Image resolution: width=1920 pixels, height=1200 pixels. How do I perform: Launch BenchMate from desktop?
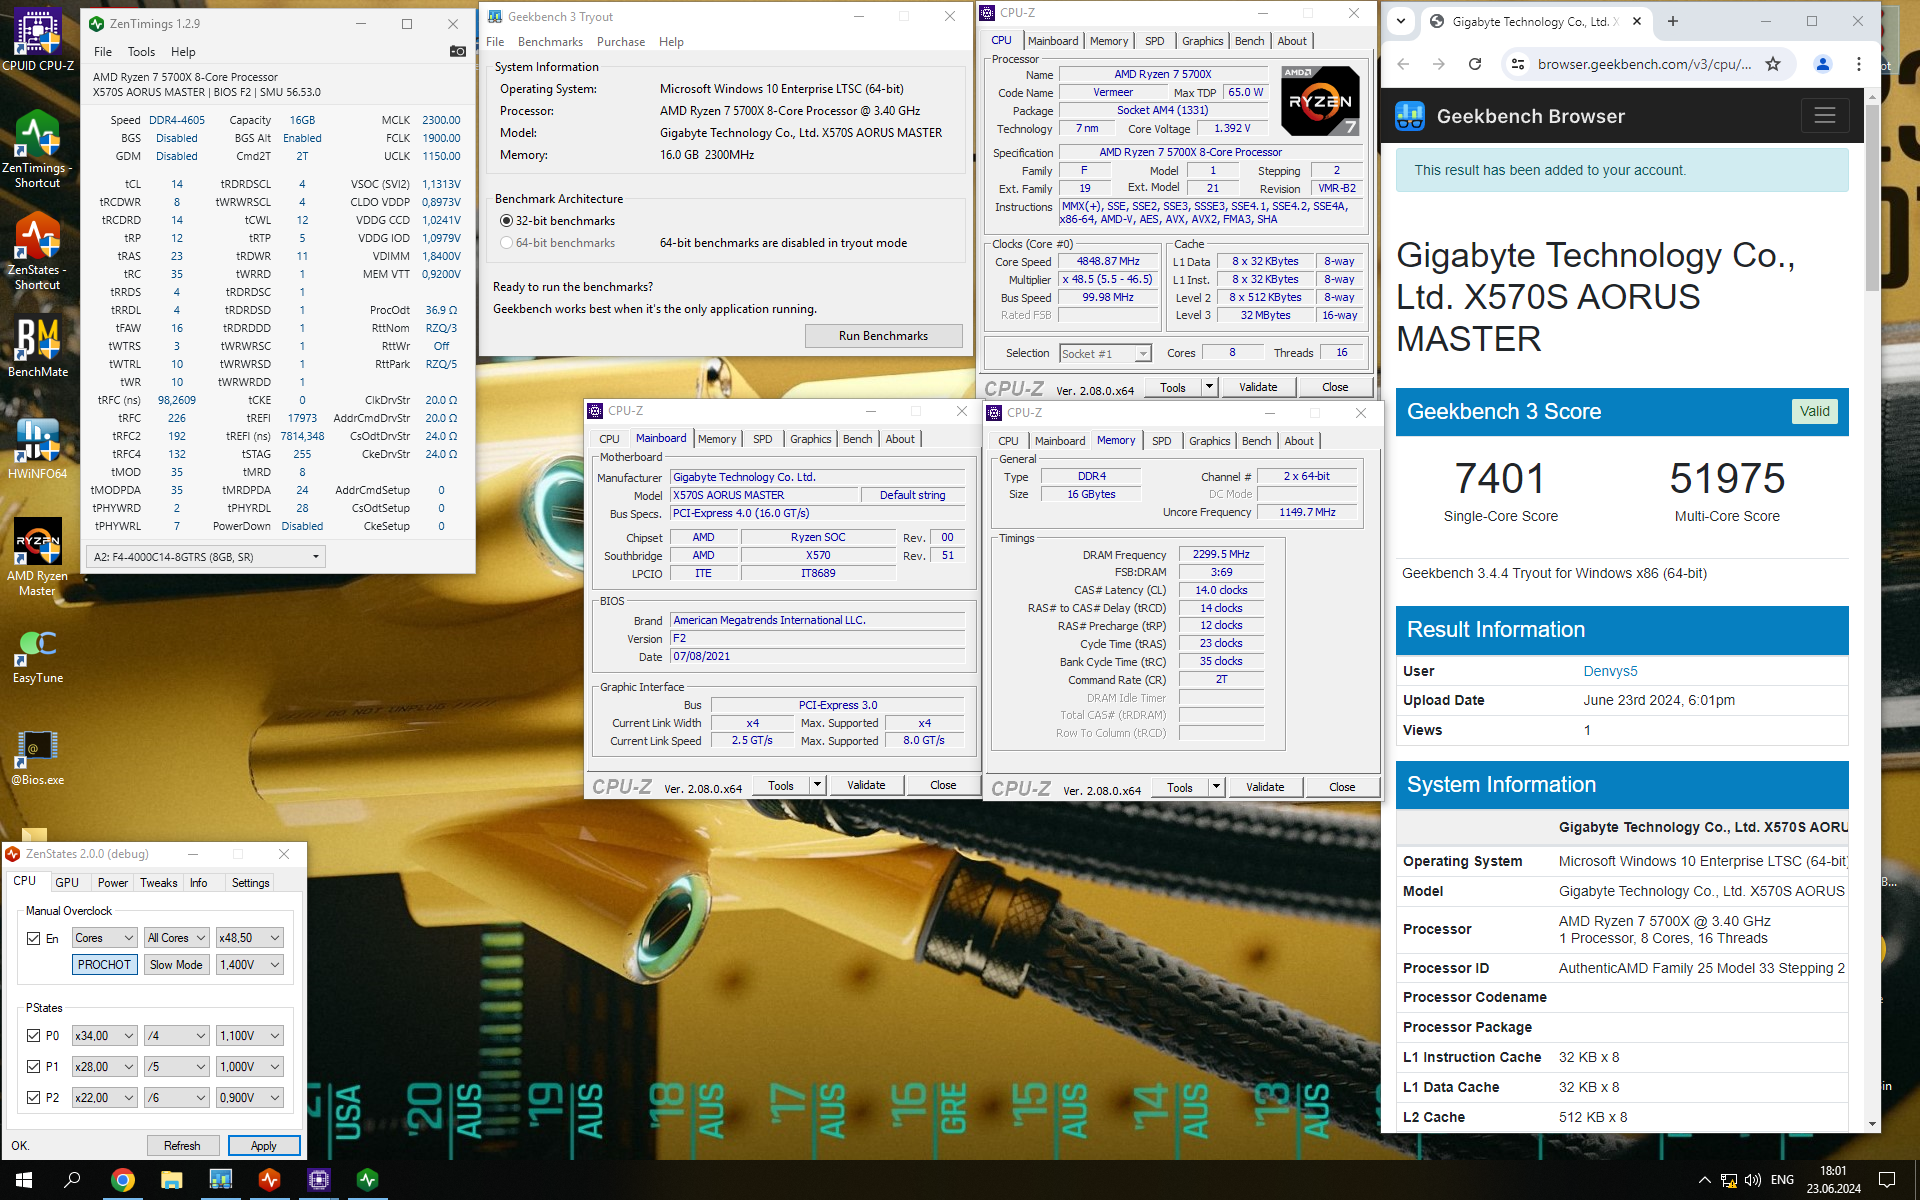(x=37, y=348)
